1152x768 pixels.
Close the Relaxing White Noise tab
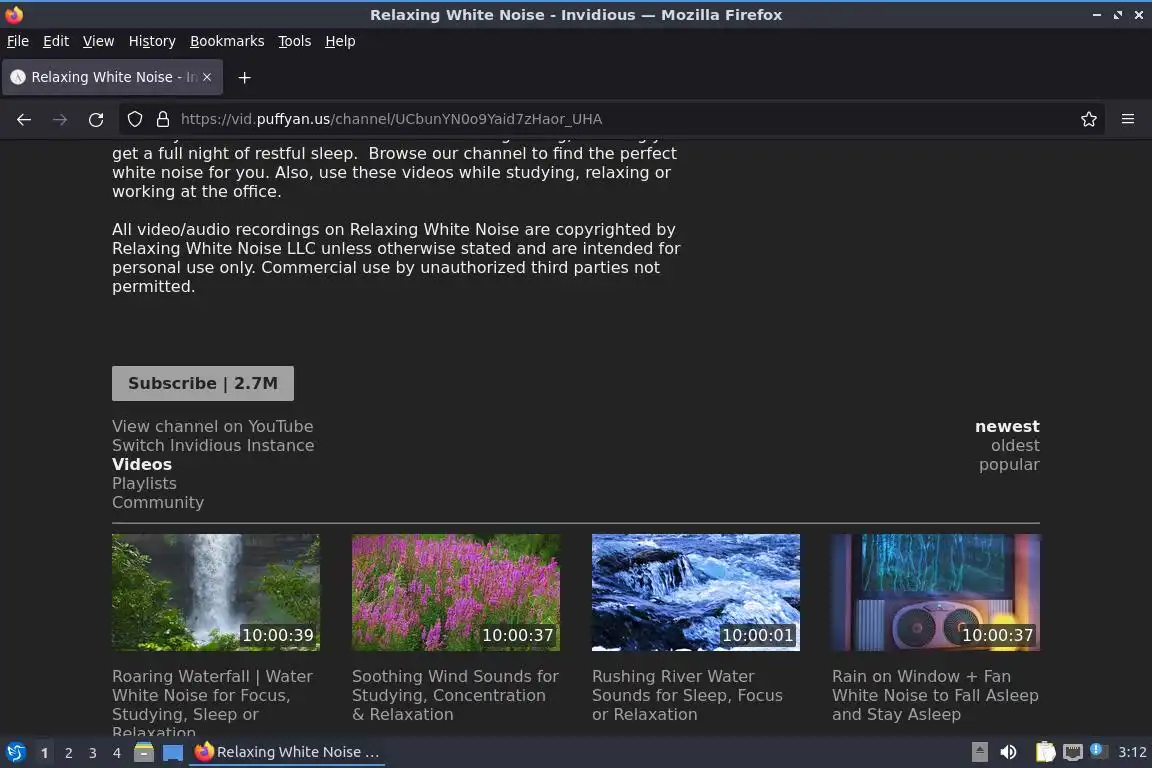click(x=207, y=77)
